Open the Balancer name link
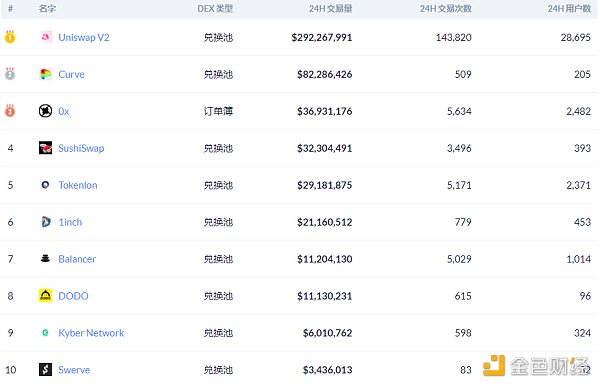This screenshot has width=600, height=387. pos(77,259)
